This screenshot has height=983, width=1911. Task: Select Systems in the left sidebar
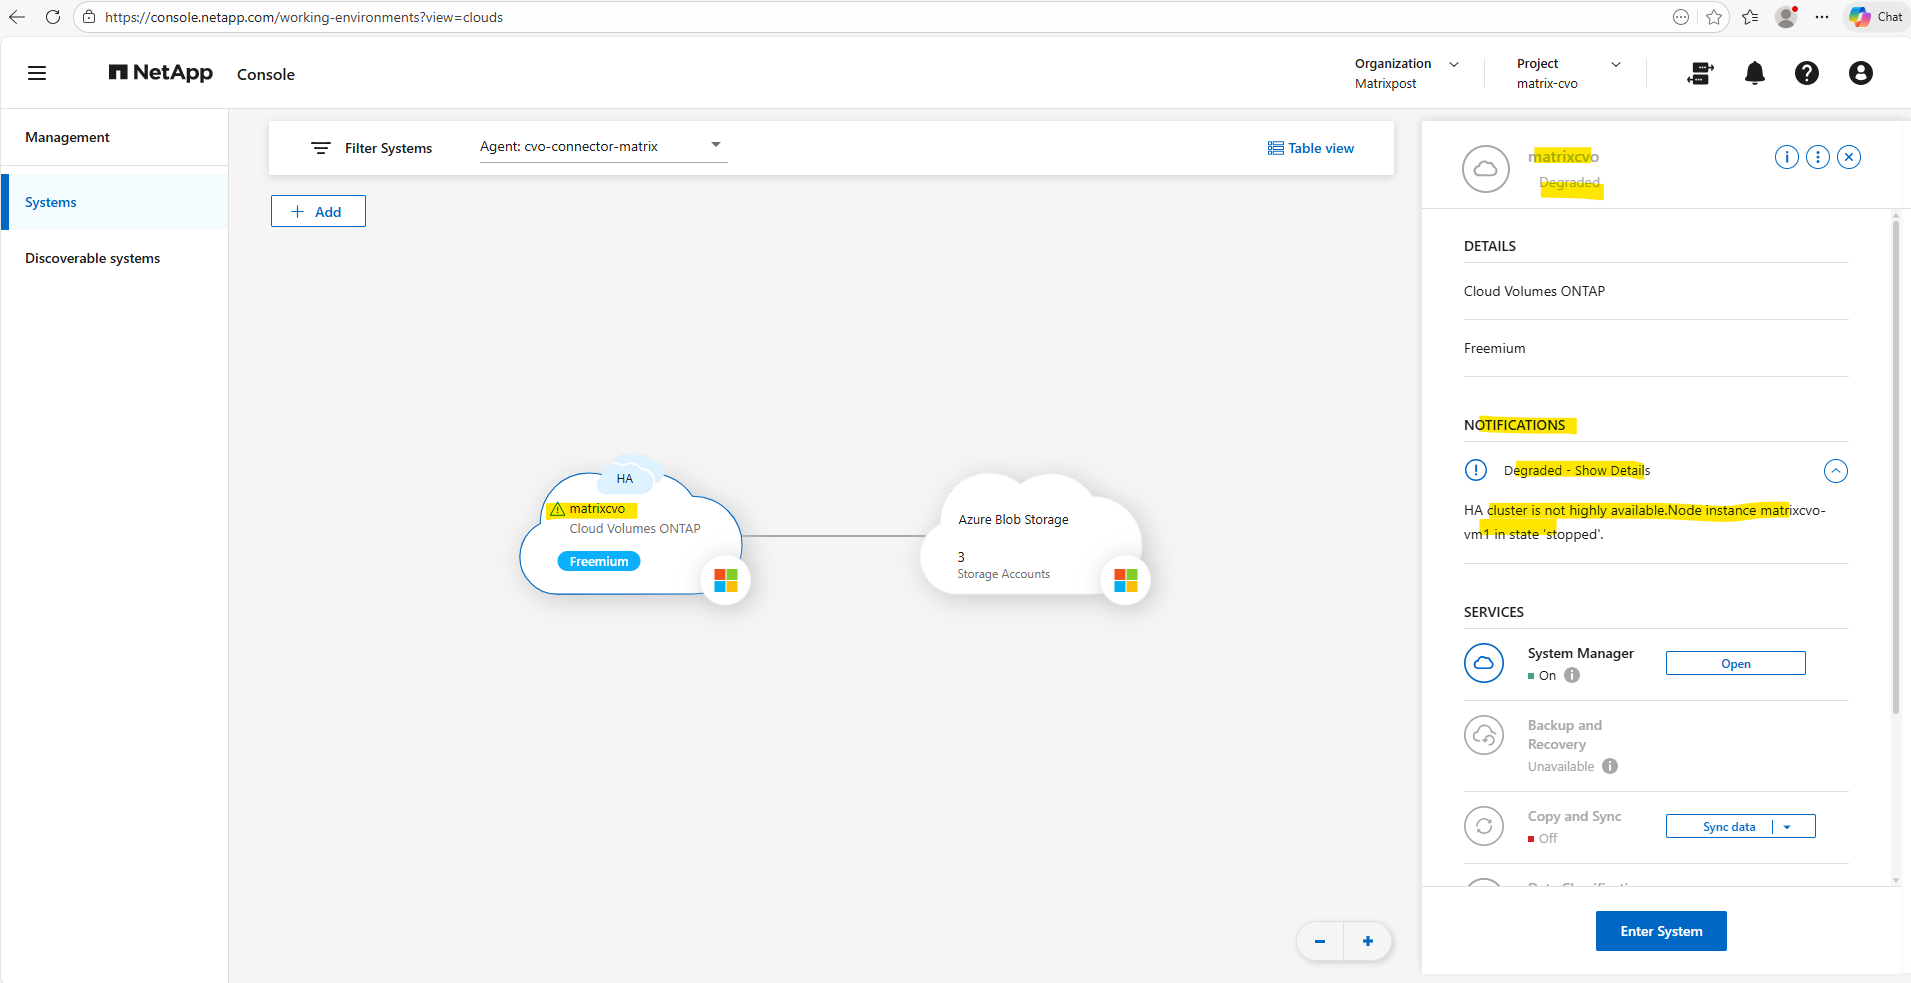(x=51, y=202)
